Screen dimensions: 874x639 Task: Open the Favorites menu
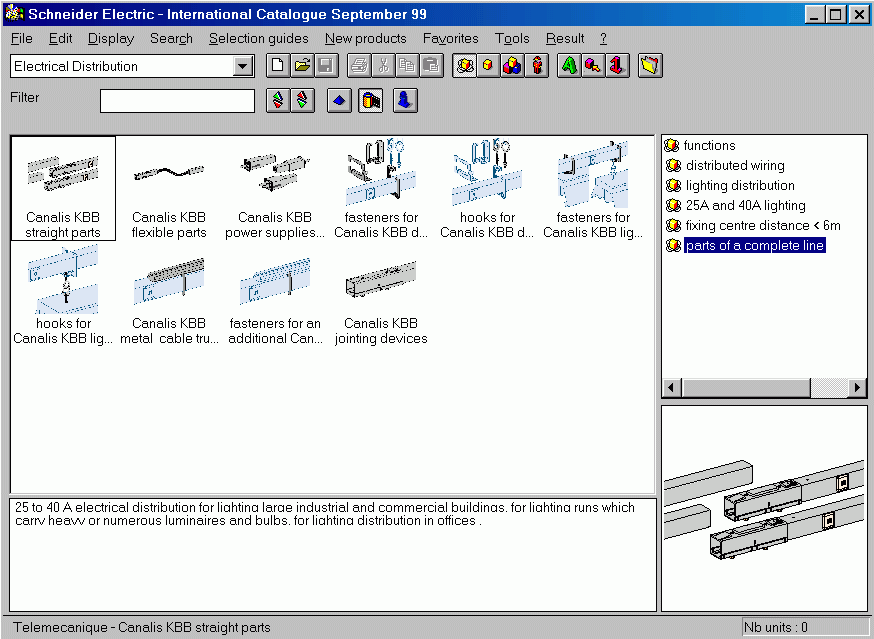click(x=450, y=38)
